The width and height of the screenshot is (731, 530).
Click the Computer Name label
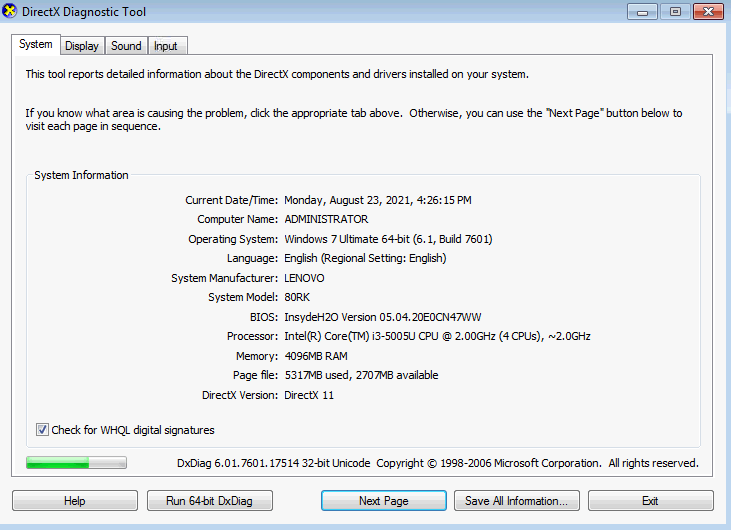[x=237, y=219]
